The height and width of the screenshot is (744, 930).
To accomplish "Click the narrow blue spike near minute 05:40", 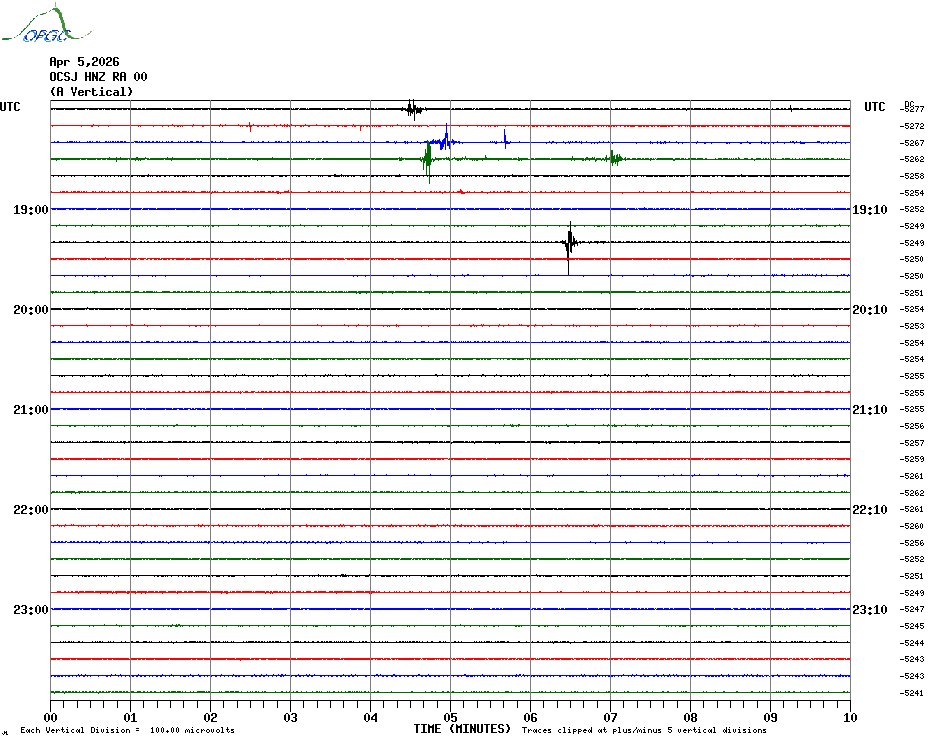I will pyautogui.click(x=505, y=139).
